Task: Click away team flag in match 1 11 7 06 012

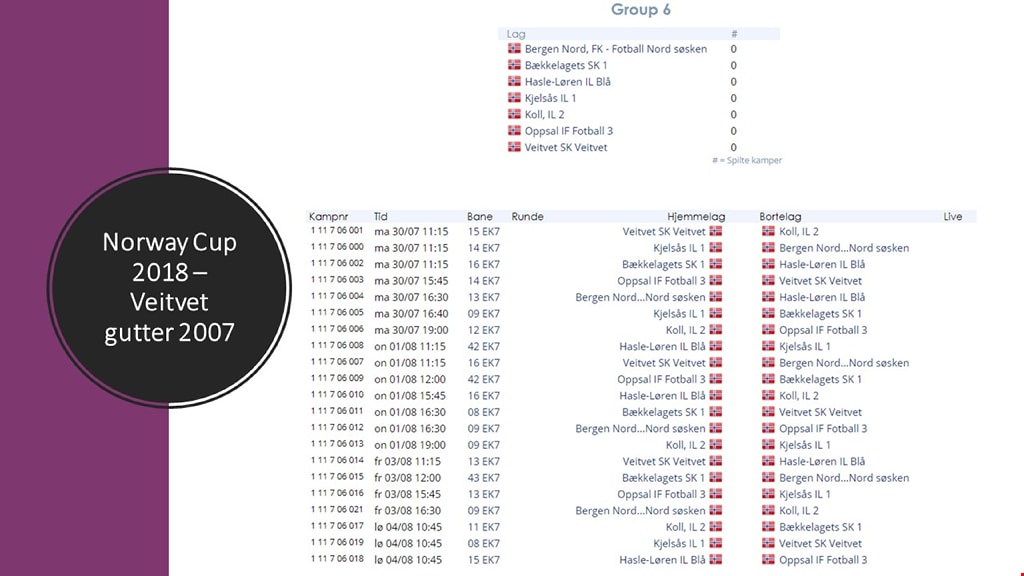Action: tap(768, 428)
